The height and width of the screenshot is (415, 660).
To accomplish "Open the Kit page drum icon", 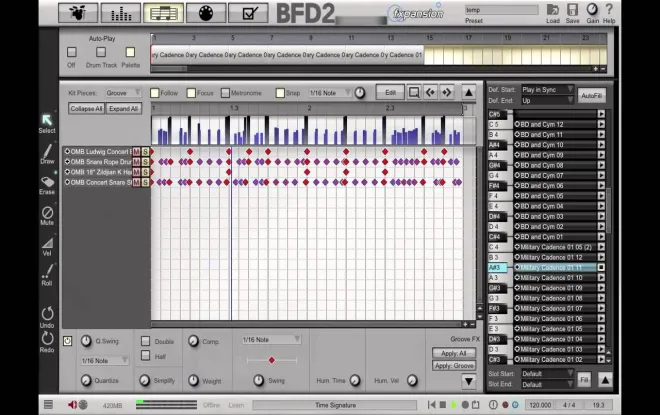I will (x=78, y=13).
